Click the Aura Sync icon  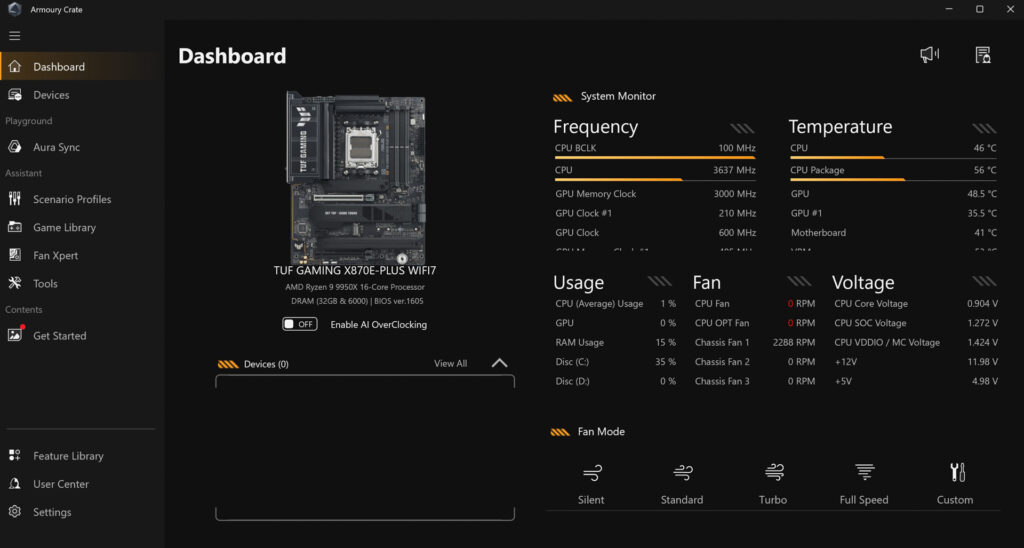14,147
